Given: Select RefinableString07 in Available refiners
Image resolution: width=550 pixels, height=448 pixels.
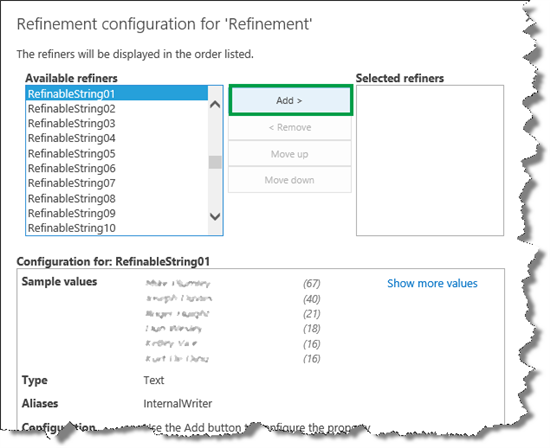Looking at the screenshot, I should point(117,183).
